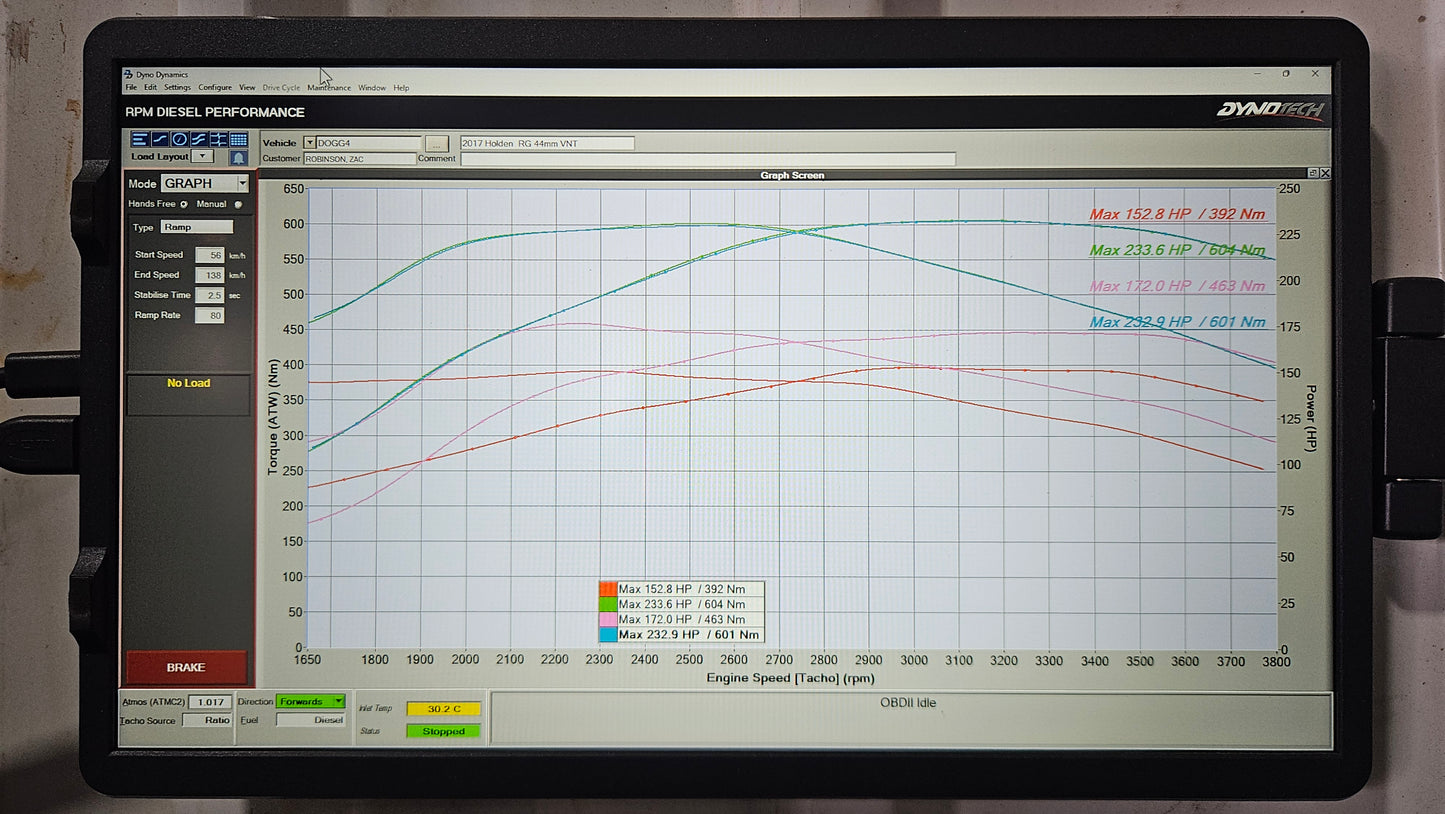Click the multi-curve overlay graph icon

199,139
